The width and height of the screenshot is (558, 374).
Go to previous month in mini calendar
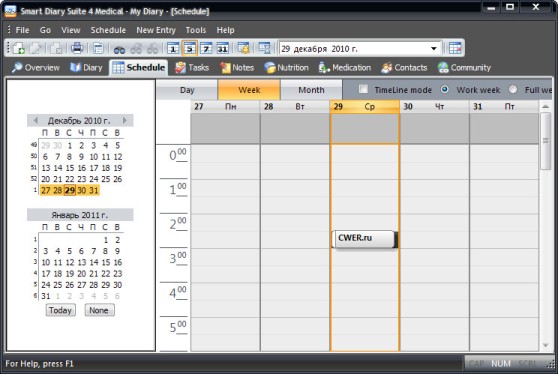36,120
